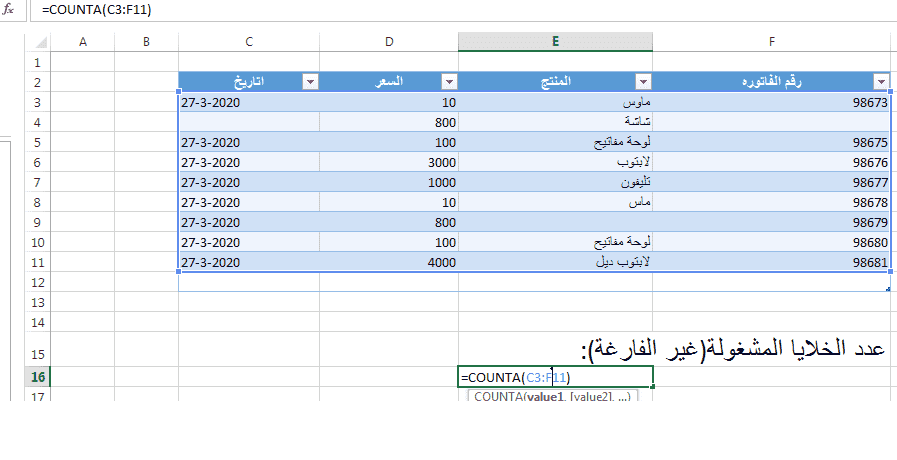Click invoice number cell 98679
897x460 pixels.
pos(772,223)
